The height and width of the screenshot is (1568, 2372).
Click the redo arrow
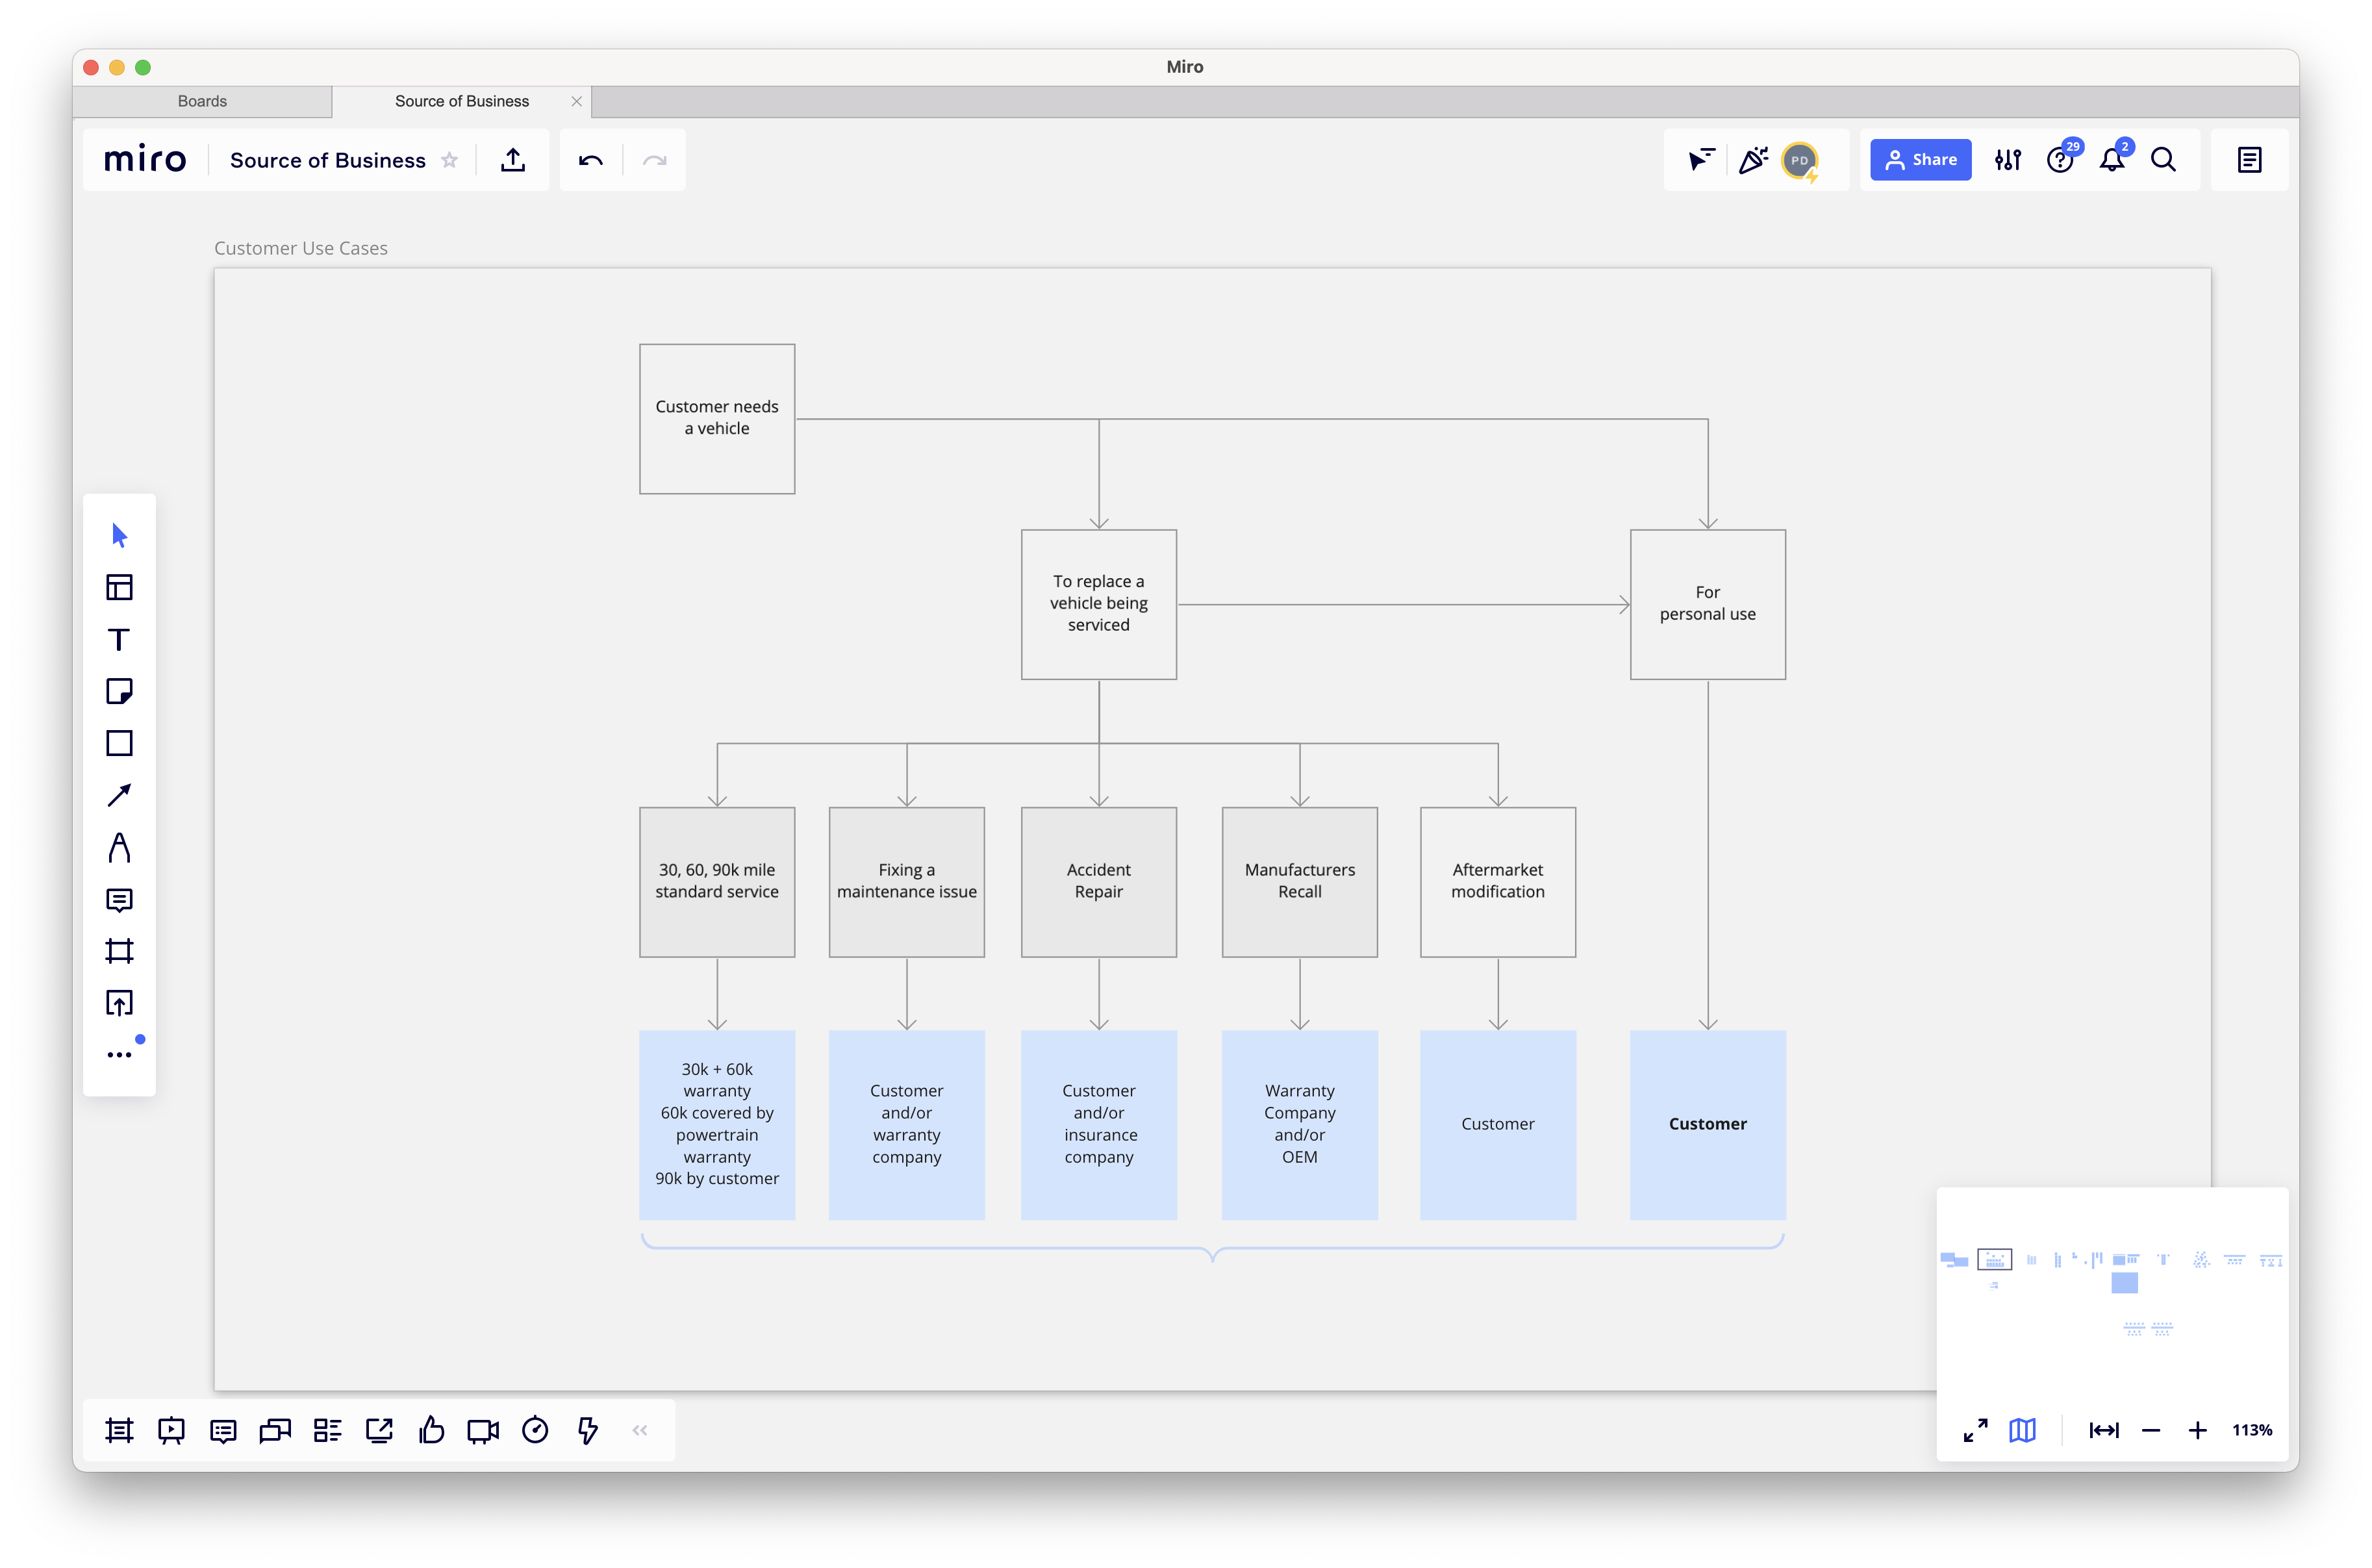(654, 160)
